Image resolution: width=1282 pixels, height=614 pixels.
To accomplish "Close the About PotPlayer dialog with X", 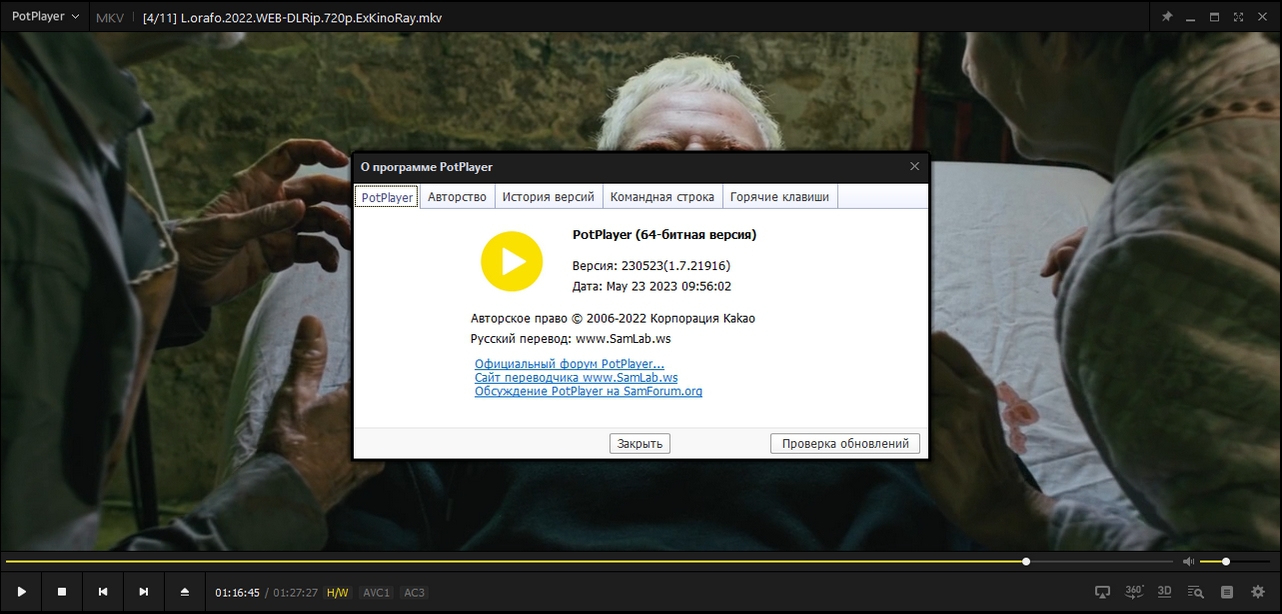I will 914,167.
